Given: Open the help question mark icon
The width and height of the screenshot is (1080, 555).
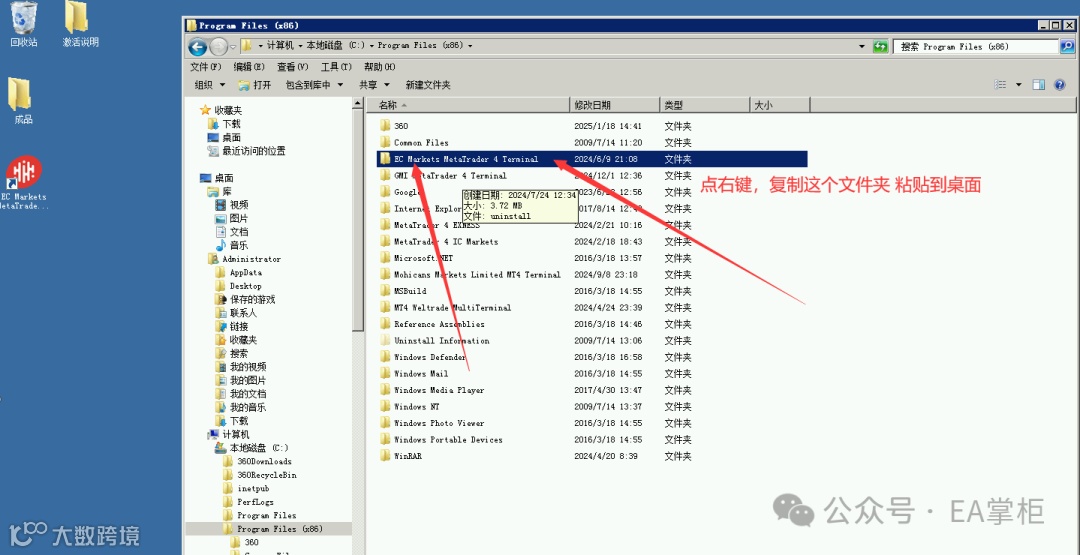Looking at the screenshot, I should pos(1060,85).
